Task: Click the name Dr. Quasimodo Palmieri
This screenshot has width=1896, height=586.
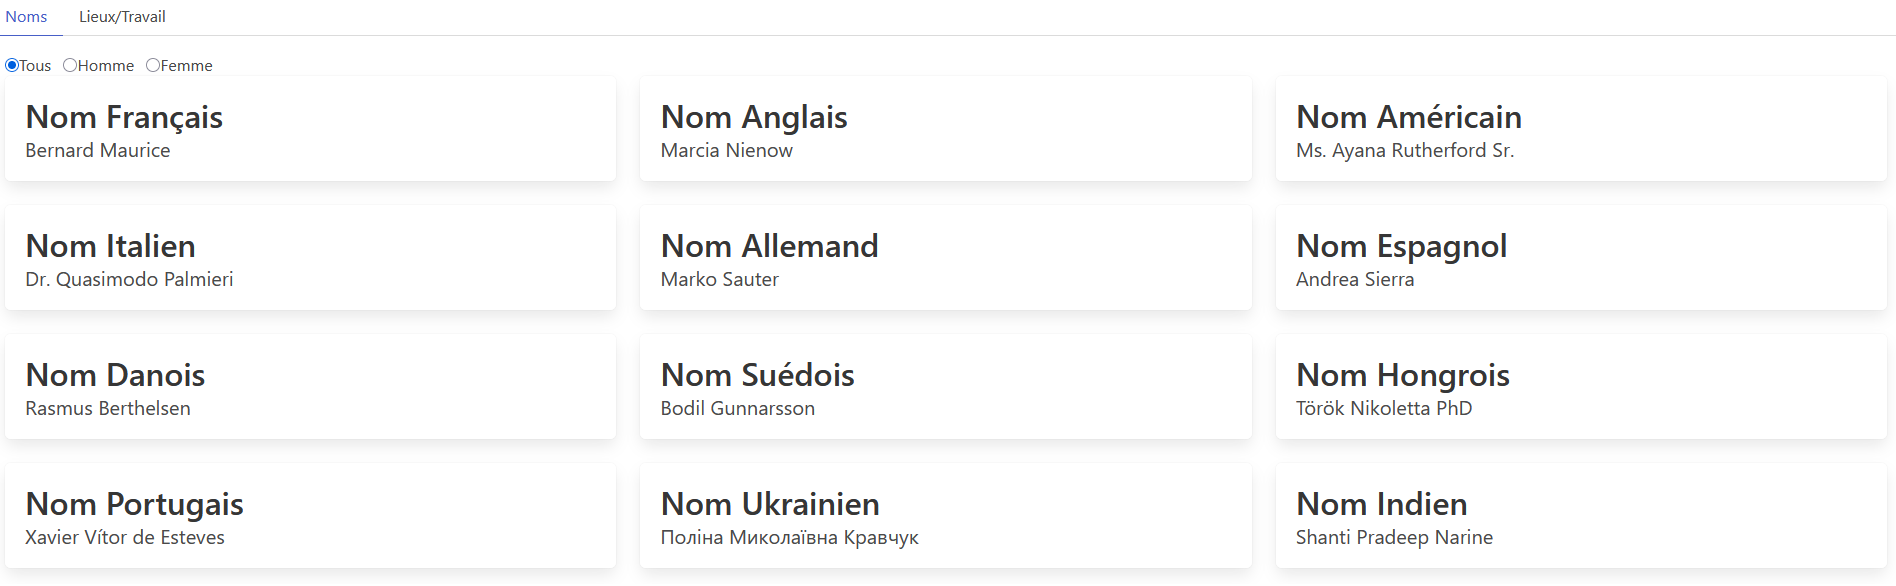Action: coord(129,279)
